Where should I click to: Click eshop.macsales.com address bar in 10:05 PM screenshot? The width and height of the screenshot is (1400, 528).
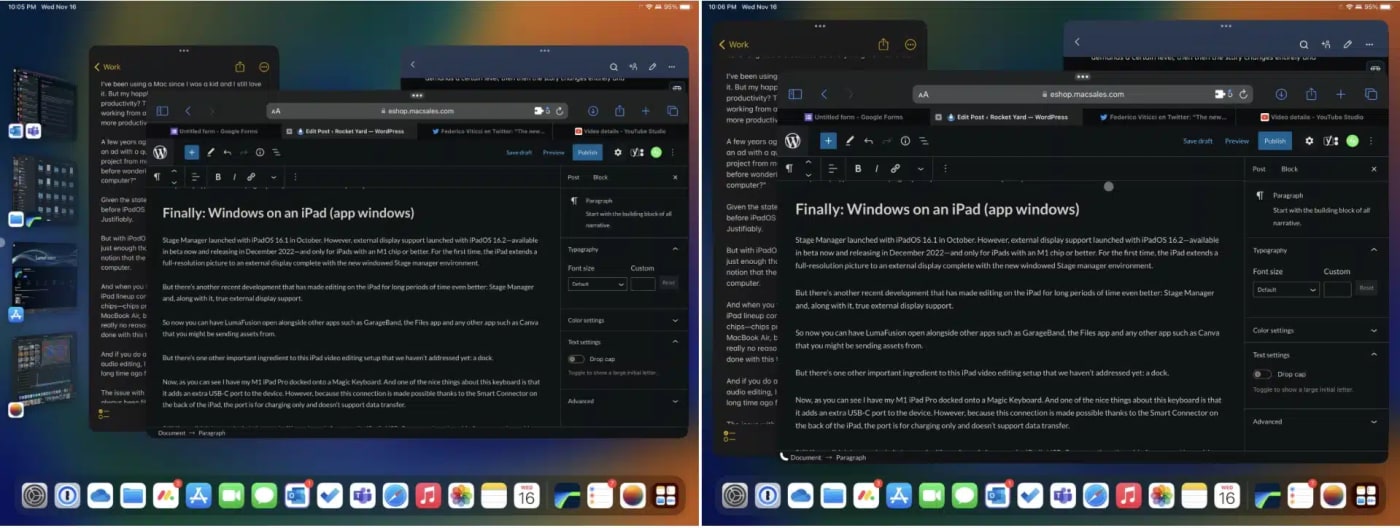(418, 111)
